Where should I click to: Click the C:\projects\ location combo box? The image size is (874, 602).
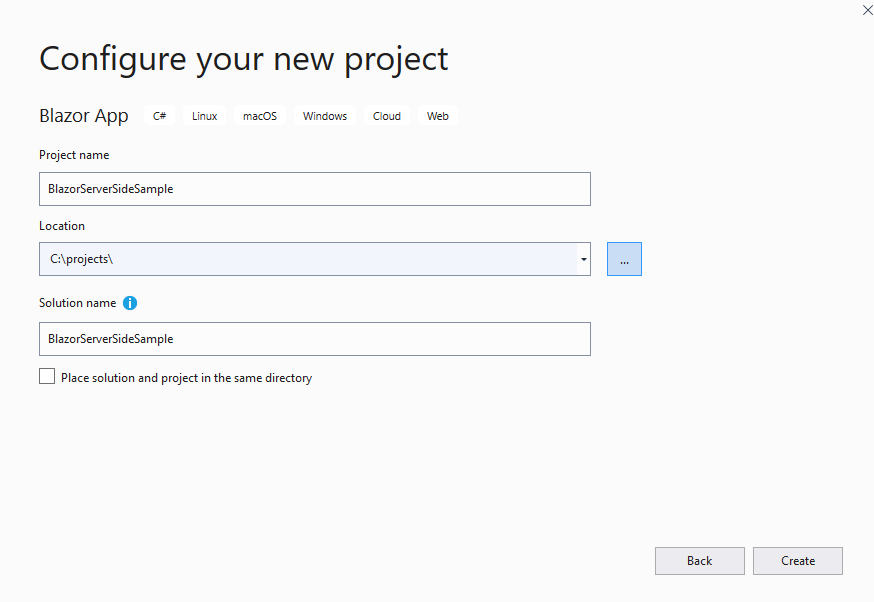308,259
